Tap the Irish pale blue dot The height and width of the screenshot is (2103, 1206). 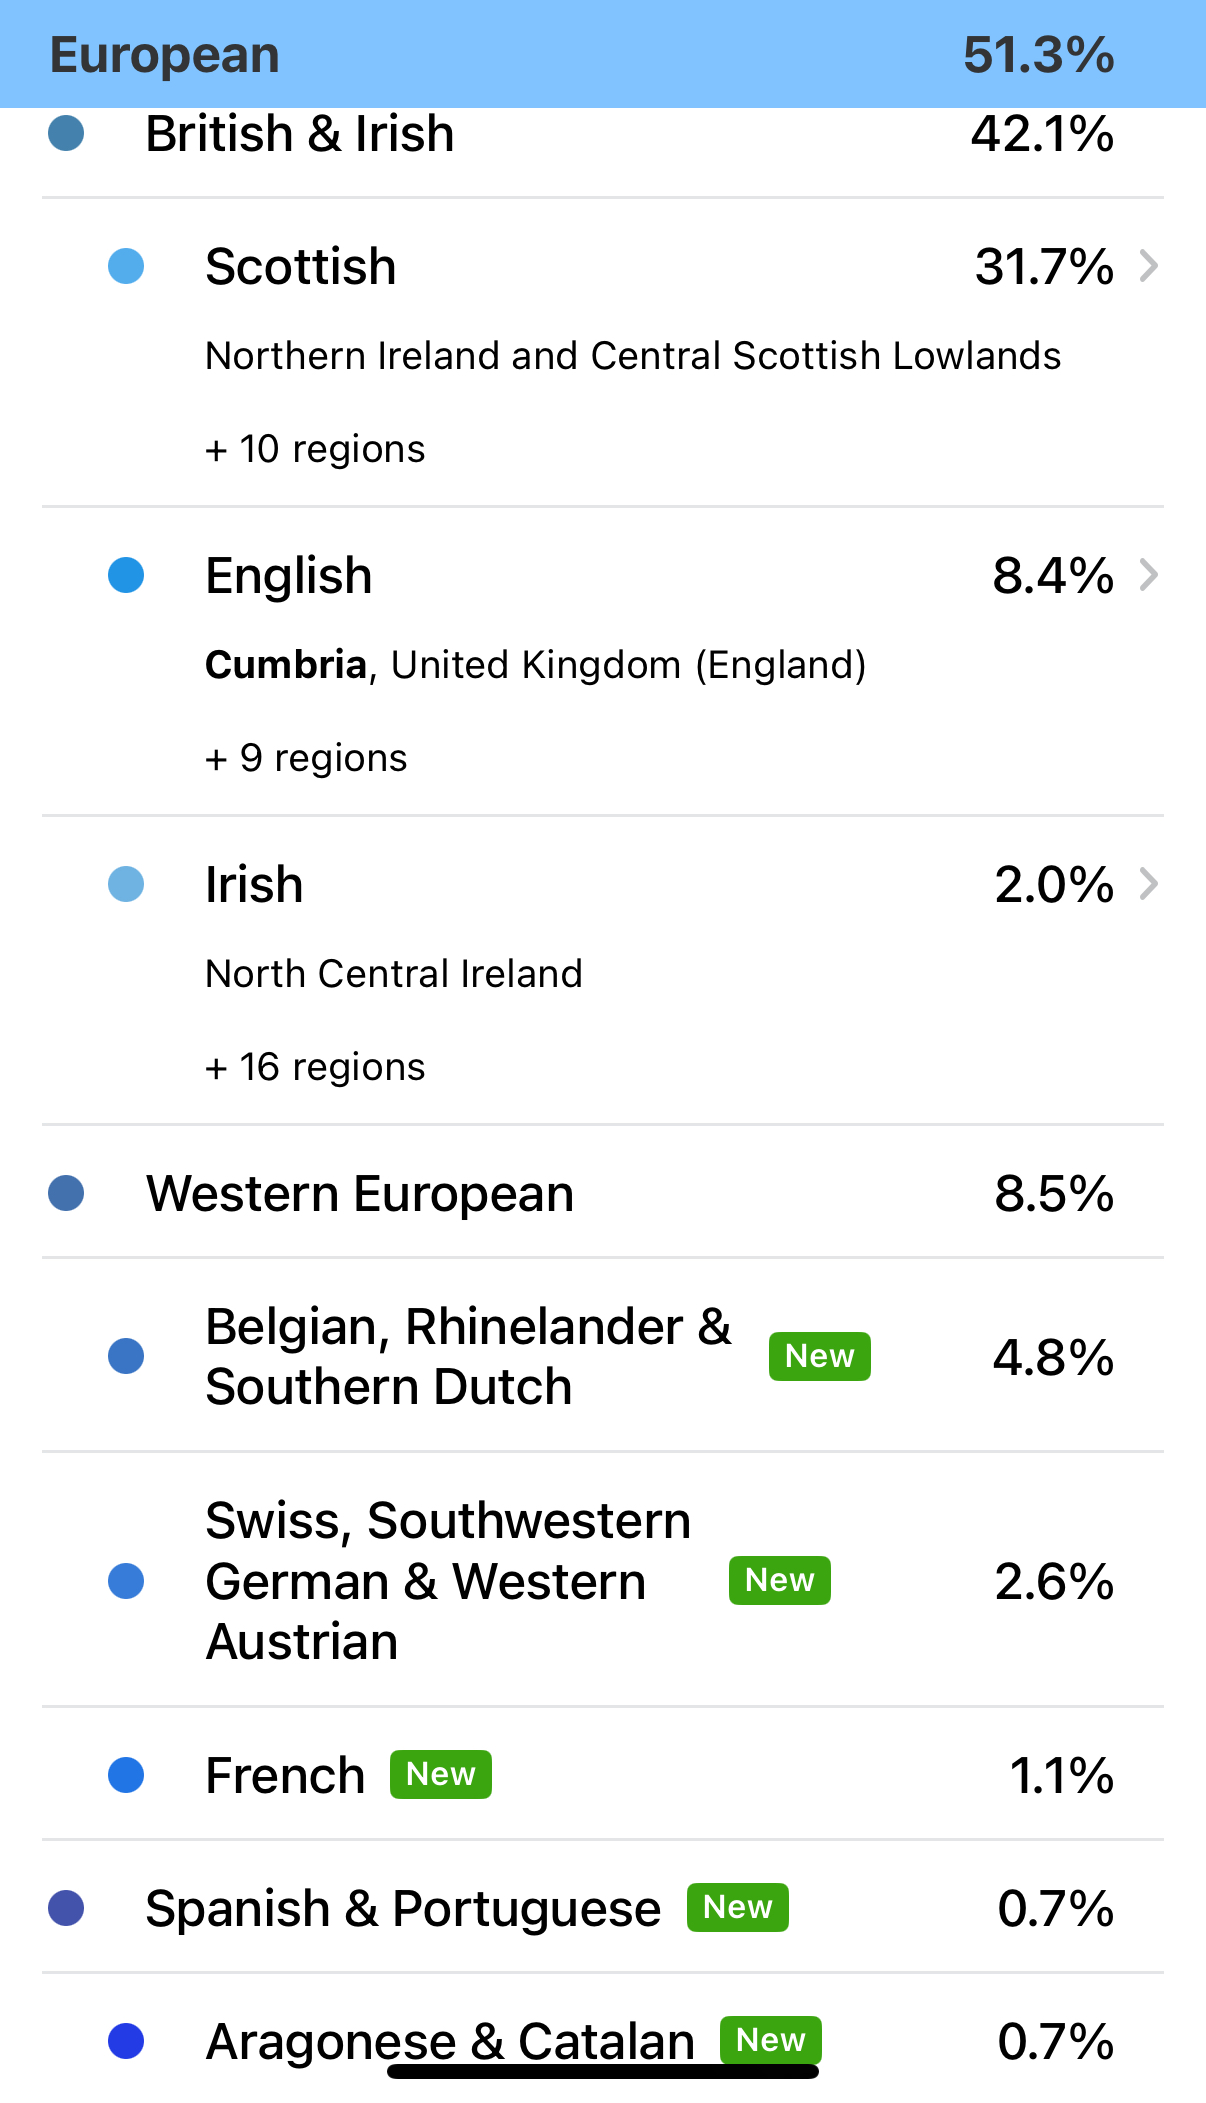(x=126, y=884)
